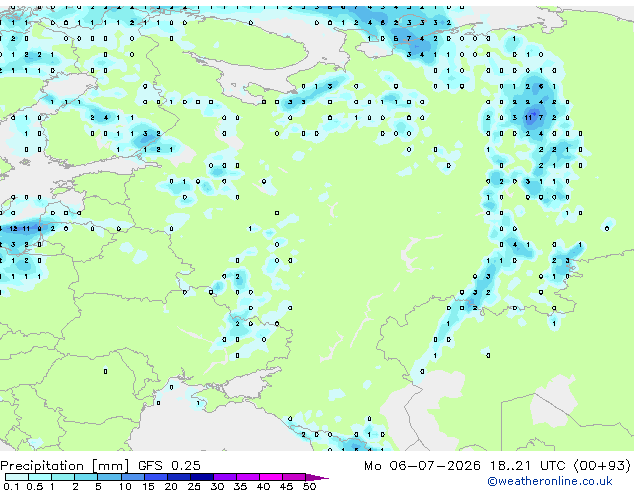Select the 35–40 mm legend swatch
The width and height of the screenshot is (634, 490).
tap(248, 477)
